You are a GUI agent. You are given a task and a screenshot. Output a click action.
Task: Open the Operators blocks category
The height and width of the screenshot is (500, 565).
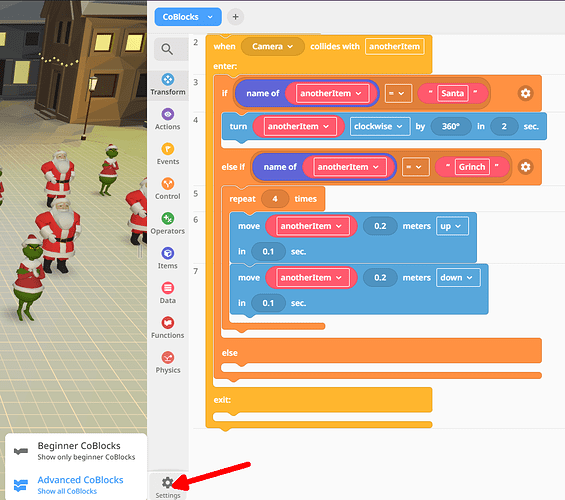point(168,224)
